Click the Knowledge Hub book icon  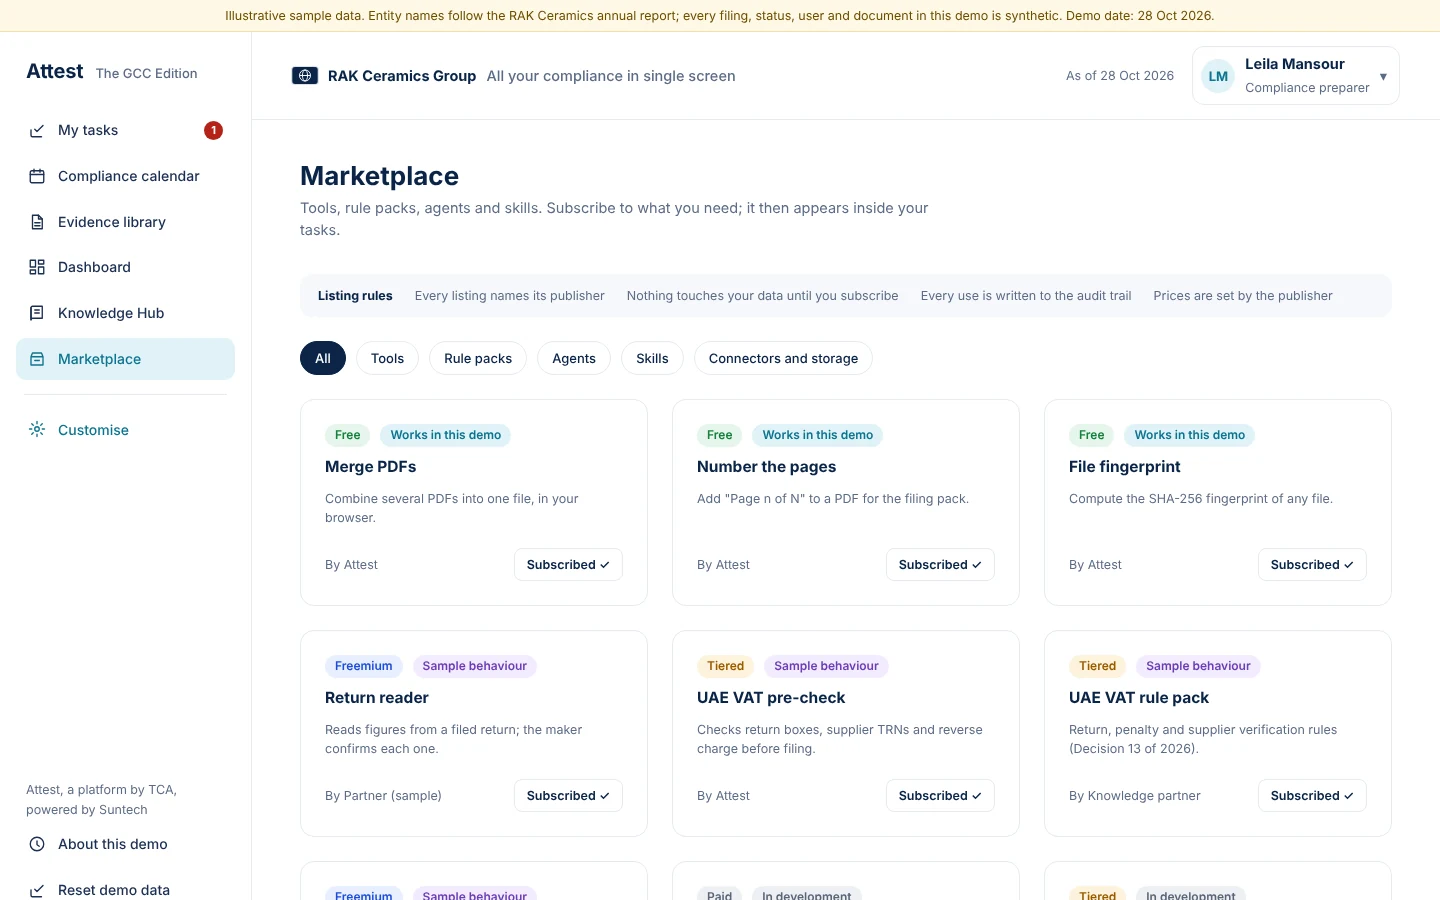click(x=37, y=313)
